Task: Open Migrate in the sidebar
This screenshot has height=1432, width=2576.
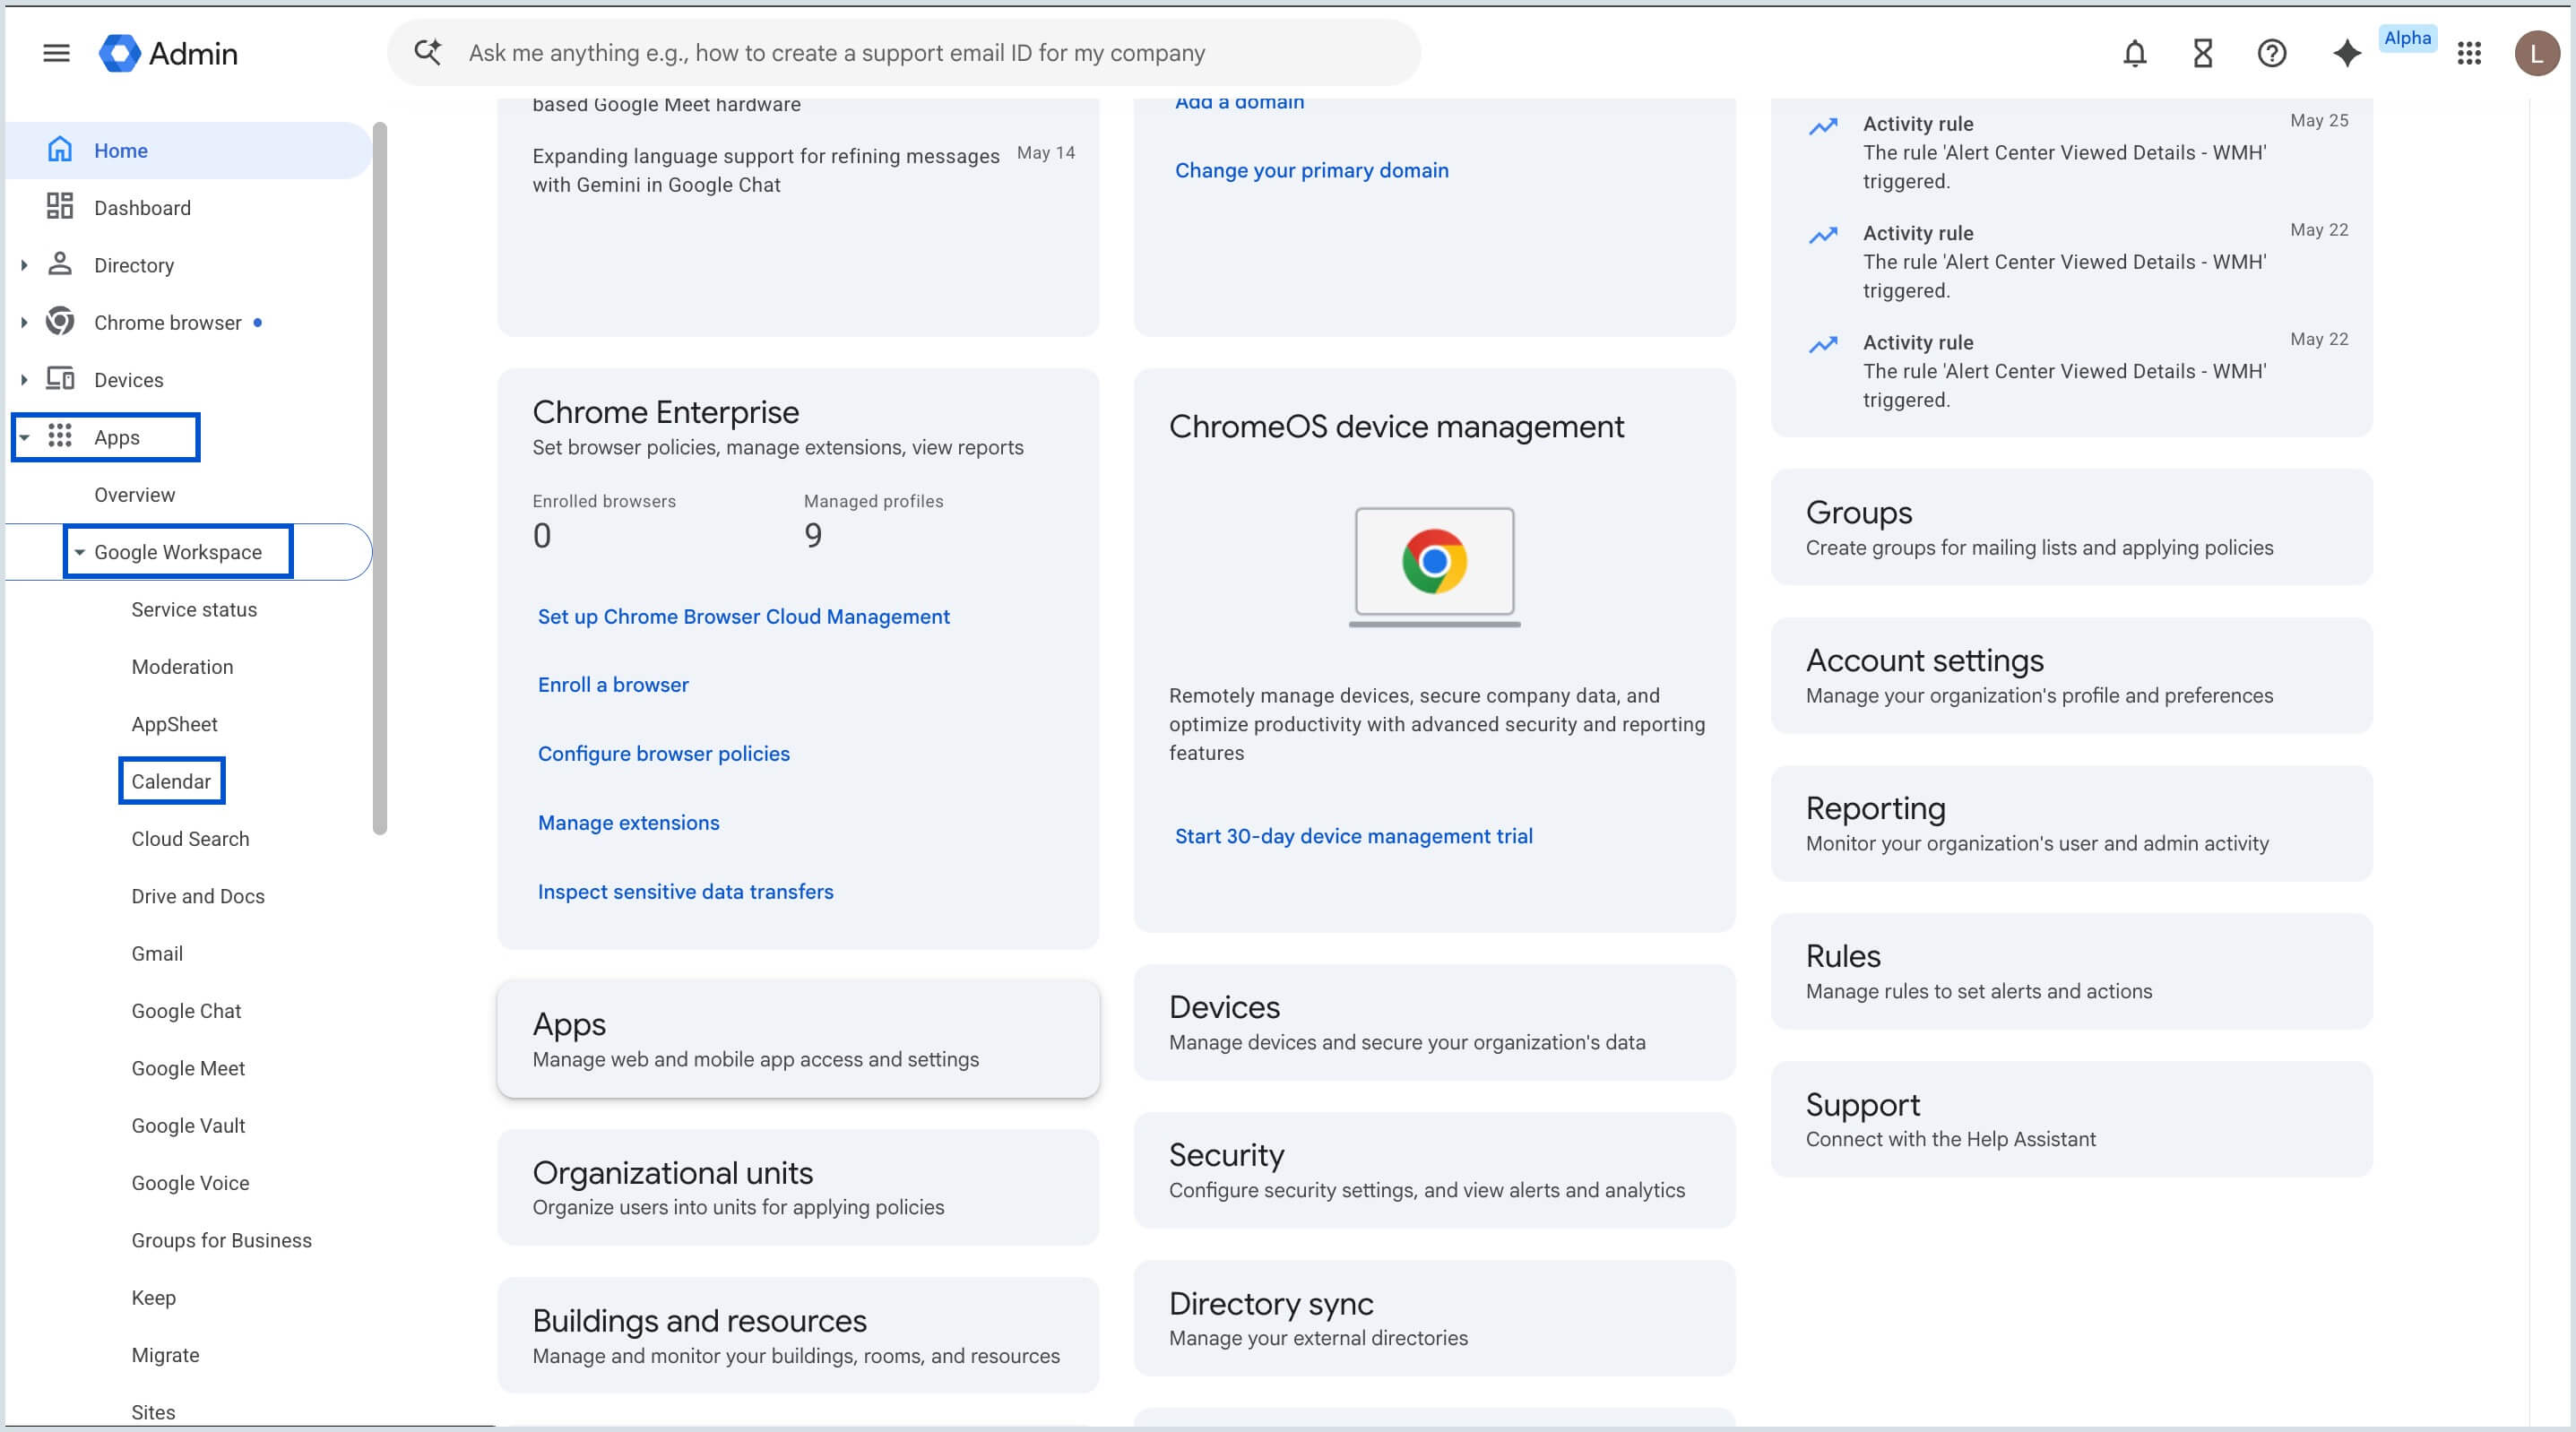Action: (x=165, y=1354)
